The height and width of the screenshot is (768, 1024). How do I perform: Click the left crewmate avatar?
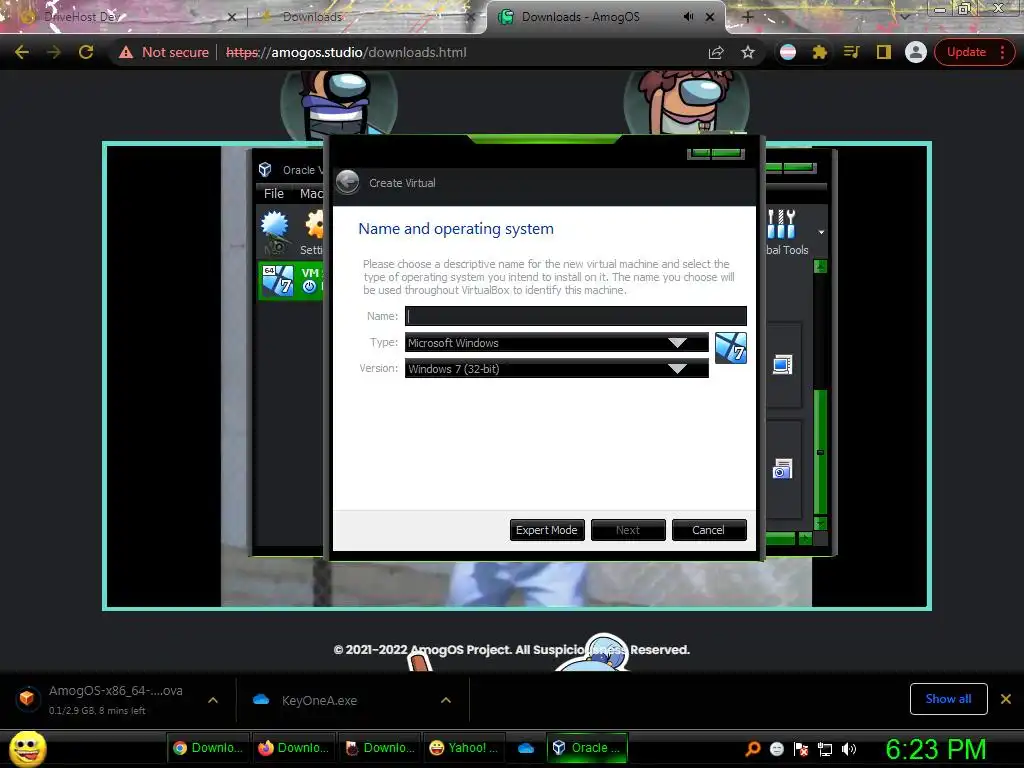(x=339, y=104)
